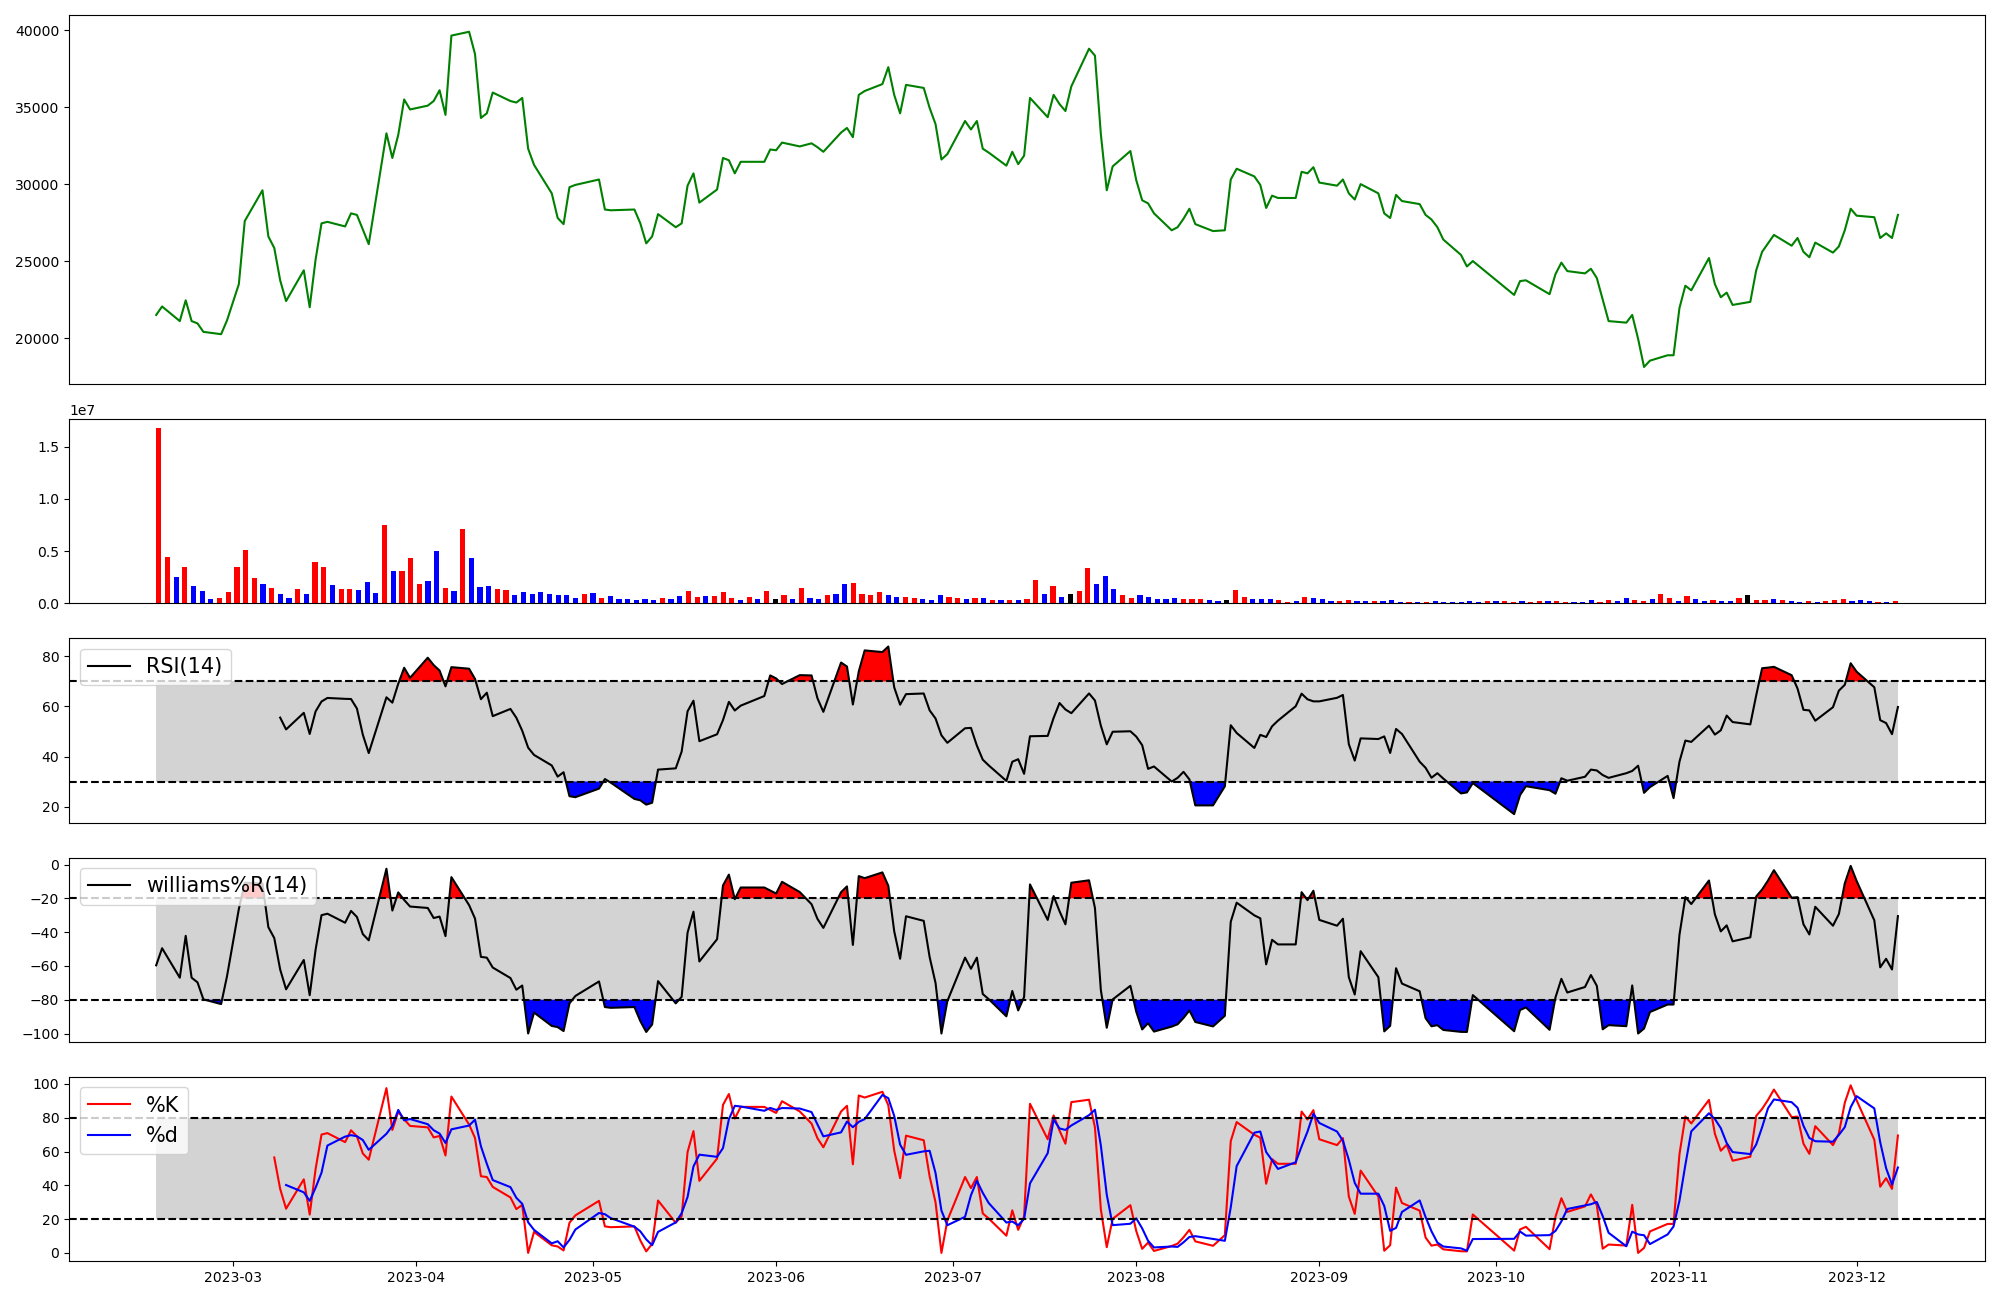
Task: Click the %d legend entry
Action: tap(162, 1135)
